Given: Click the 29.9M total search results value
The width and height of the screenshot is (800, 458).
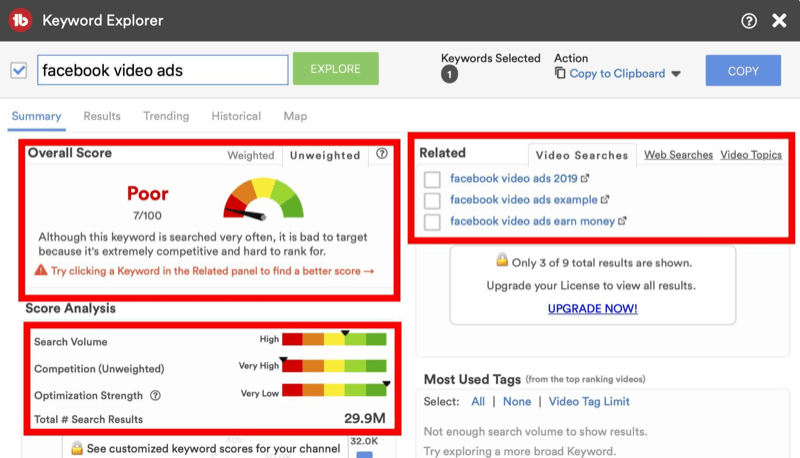Looking at the screenshot, I should tap(365, 418).
